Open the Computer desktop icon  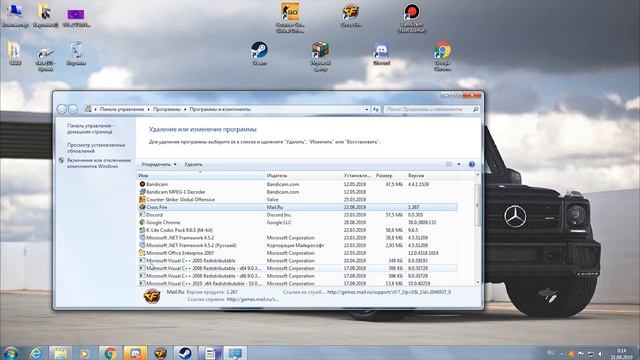click(x=15, y=16)
